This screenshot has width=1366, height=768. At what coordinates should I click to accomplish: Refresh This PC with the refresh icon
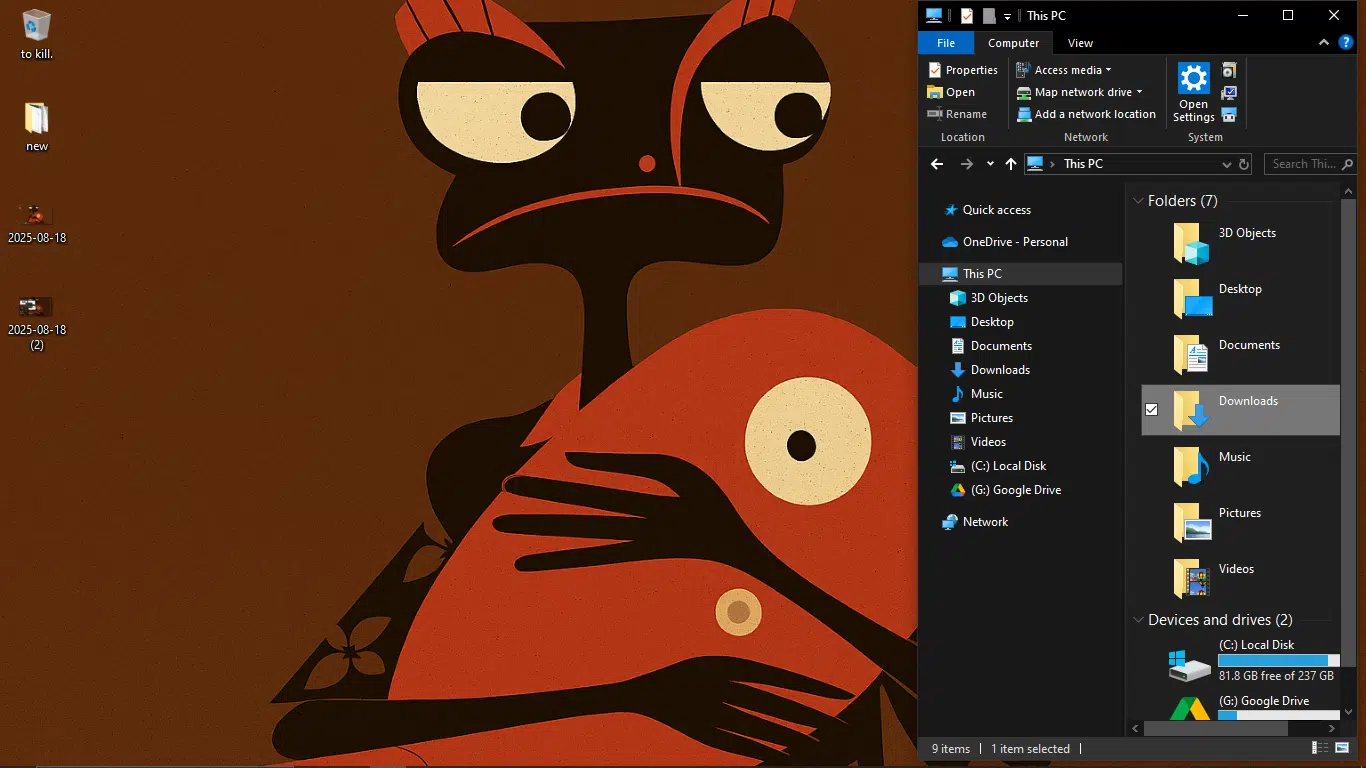tap(1244, 164)
